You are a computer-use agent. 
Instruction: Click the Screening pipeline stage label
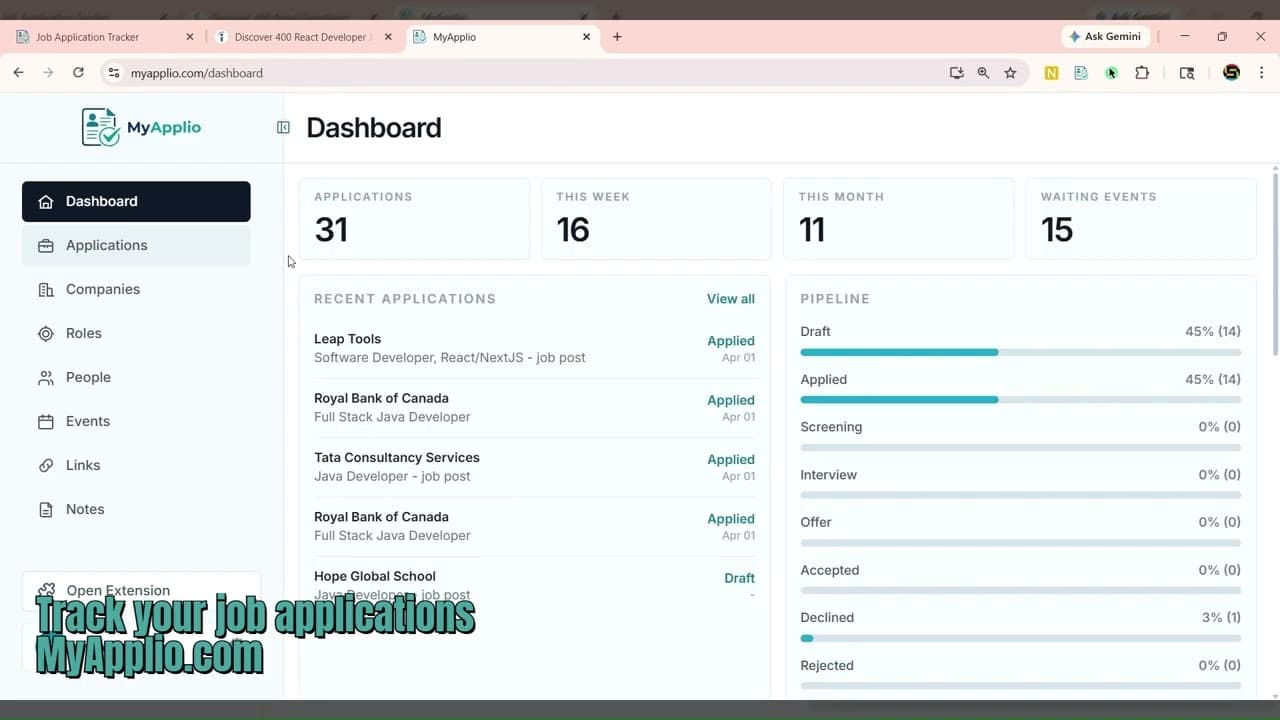(x=831, y=427)
